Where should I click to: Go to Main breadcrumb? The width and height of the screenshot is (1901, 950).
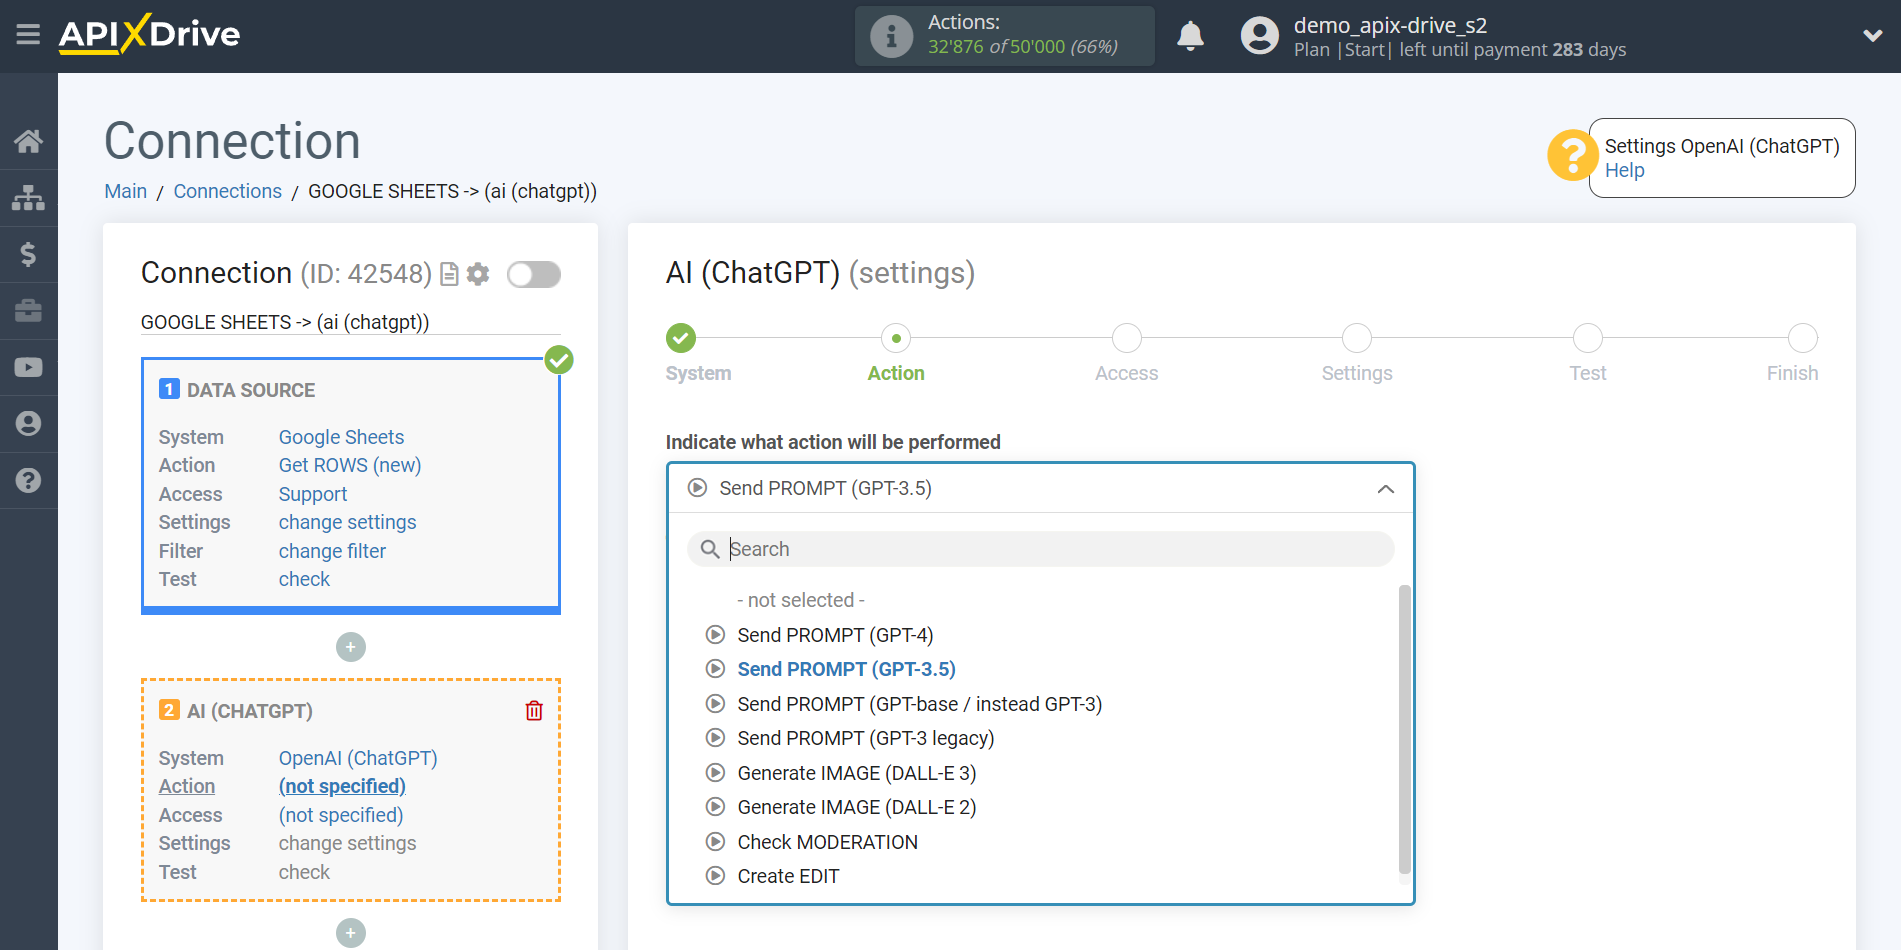pos(125,191)
